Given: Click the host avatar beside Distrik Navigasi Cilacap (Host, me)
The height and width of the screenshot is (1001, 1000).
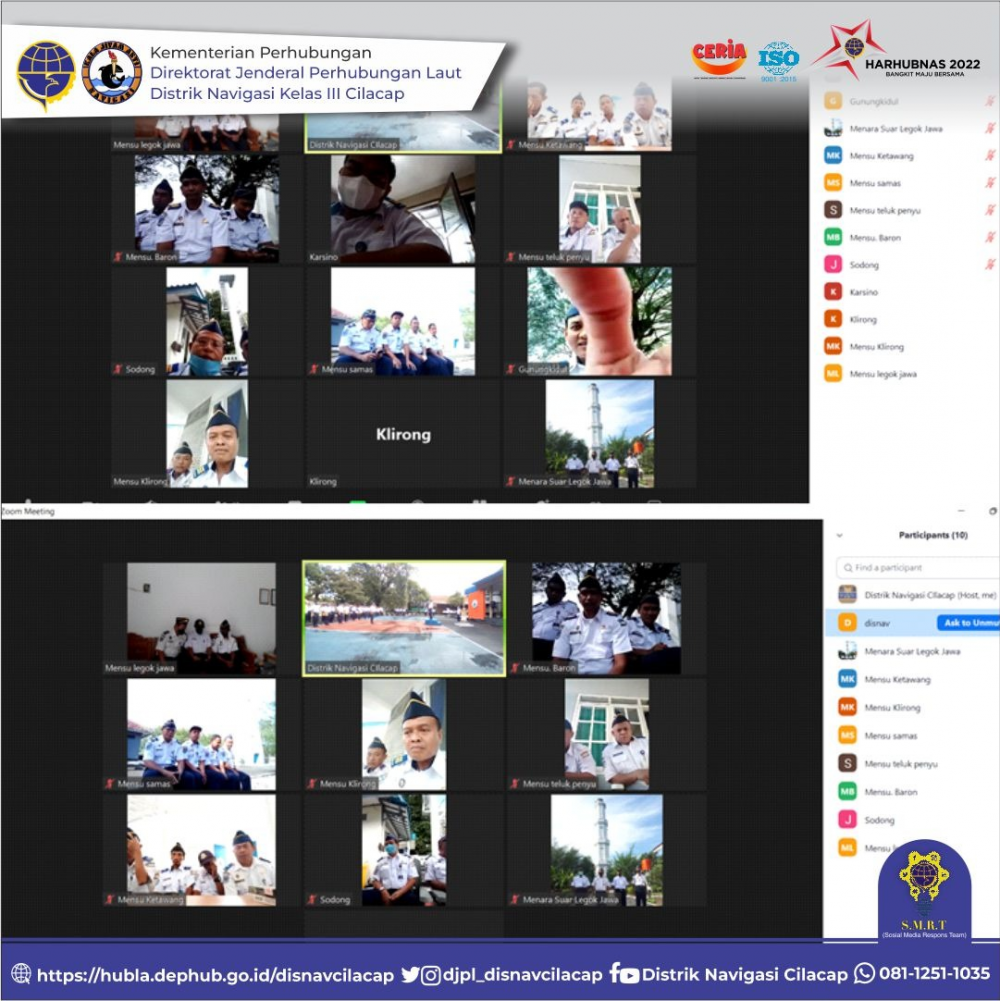Looking at the screenshot, I should 847,594.
